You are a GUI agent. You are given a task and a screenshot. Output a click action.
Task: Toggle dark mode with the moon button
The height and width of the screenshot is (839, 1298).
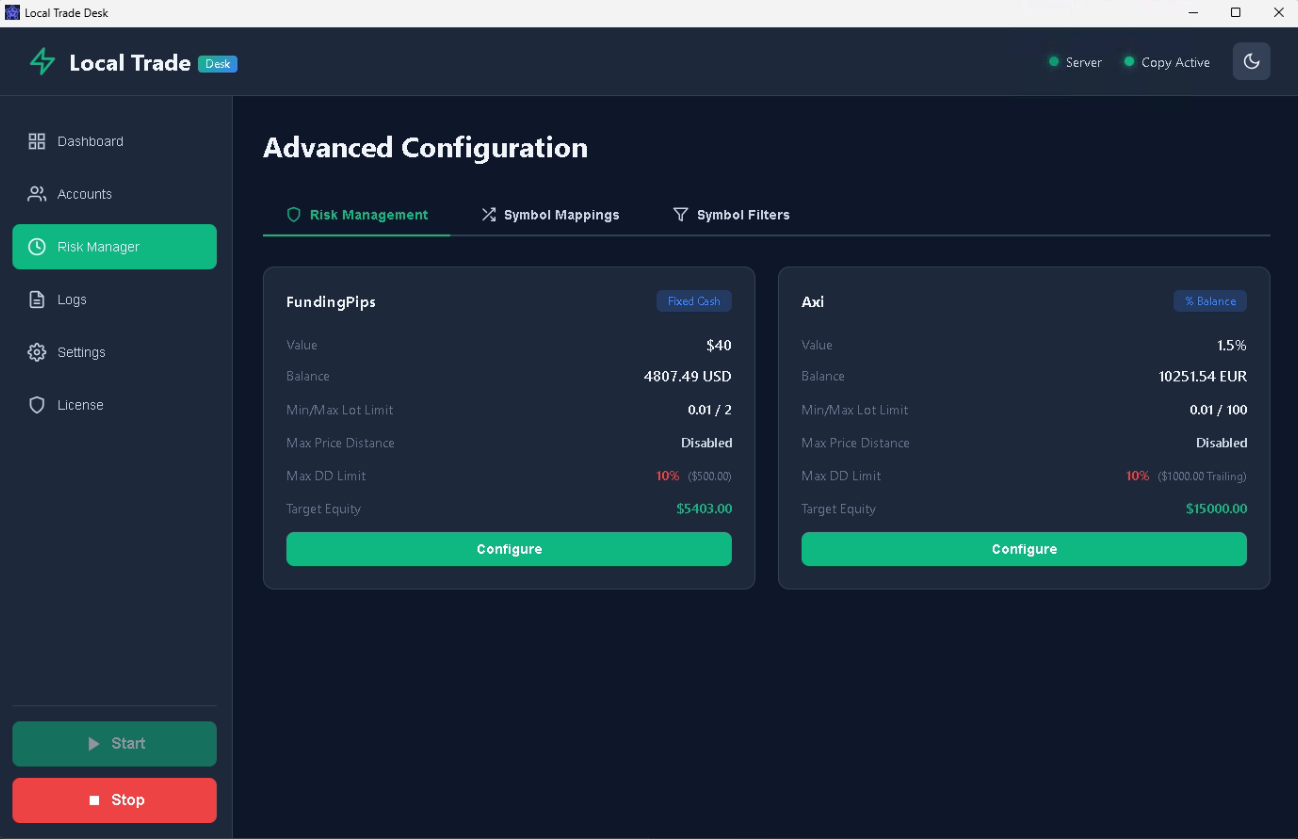(x=1251, y=61)
